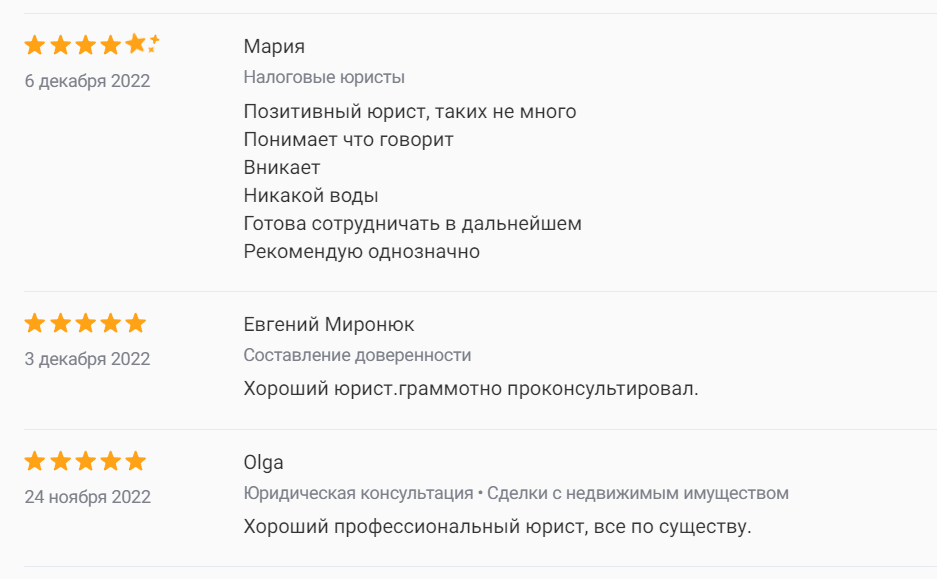Select the Составление доверенности service label
This screenshot has width=937, height=579.
click(x=357, y=355)
